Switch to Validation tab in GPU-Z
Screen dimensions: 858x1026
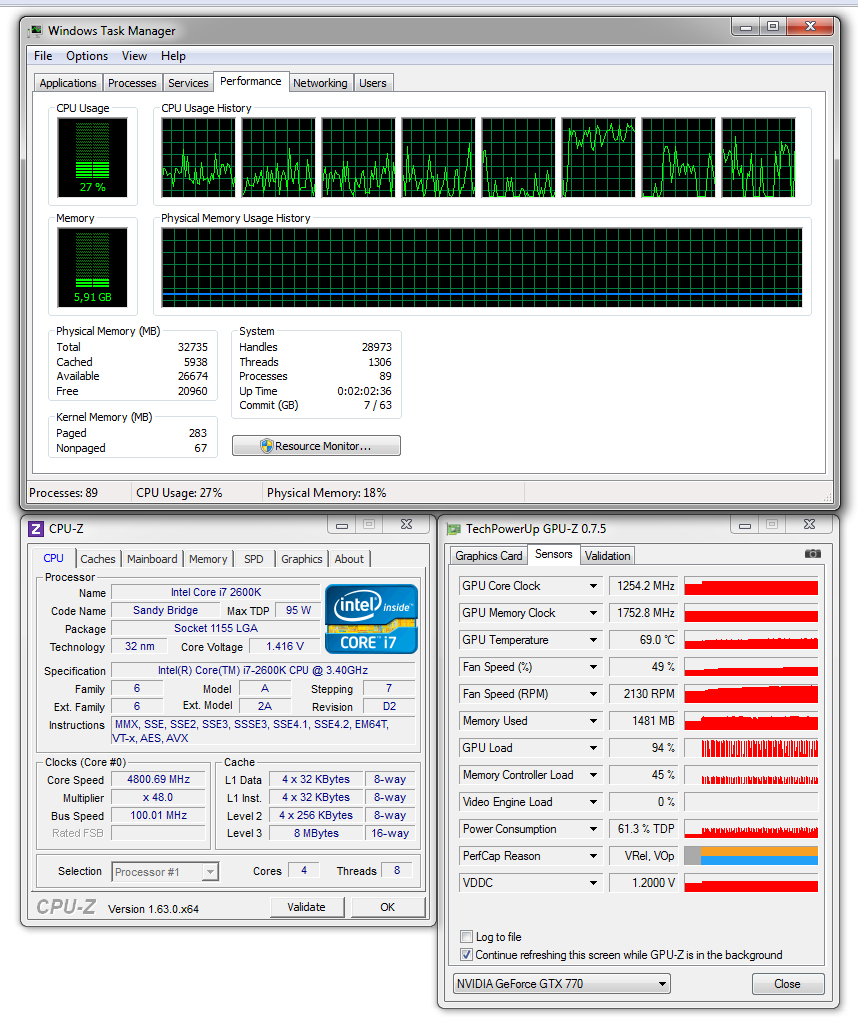pos(607,556)
